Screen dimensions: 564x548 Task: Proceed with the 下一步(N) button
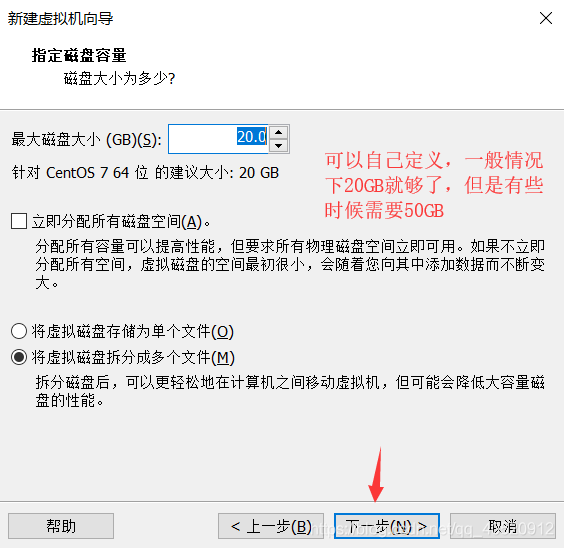tap(387, 526)
